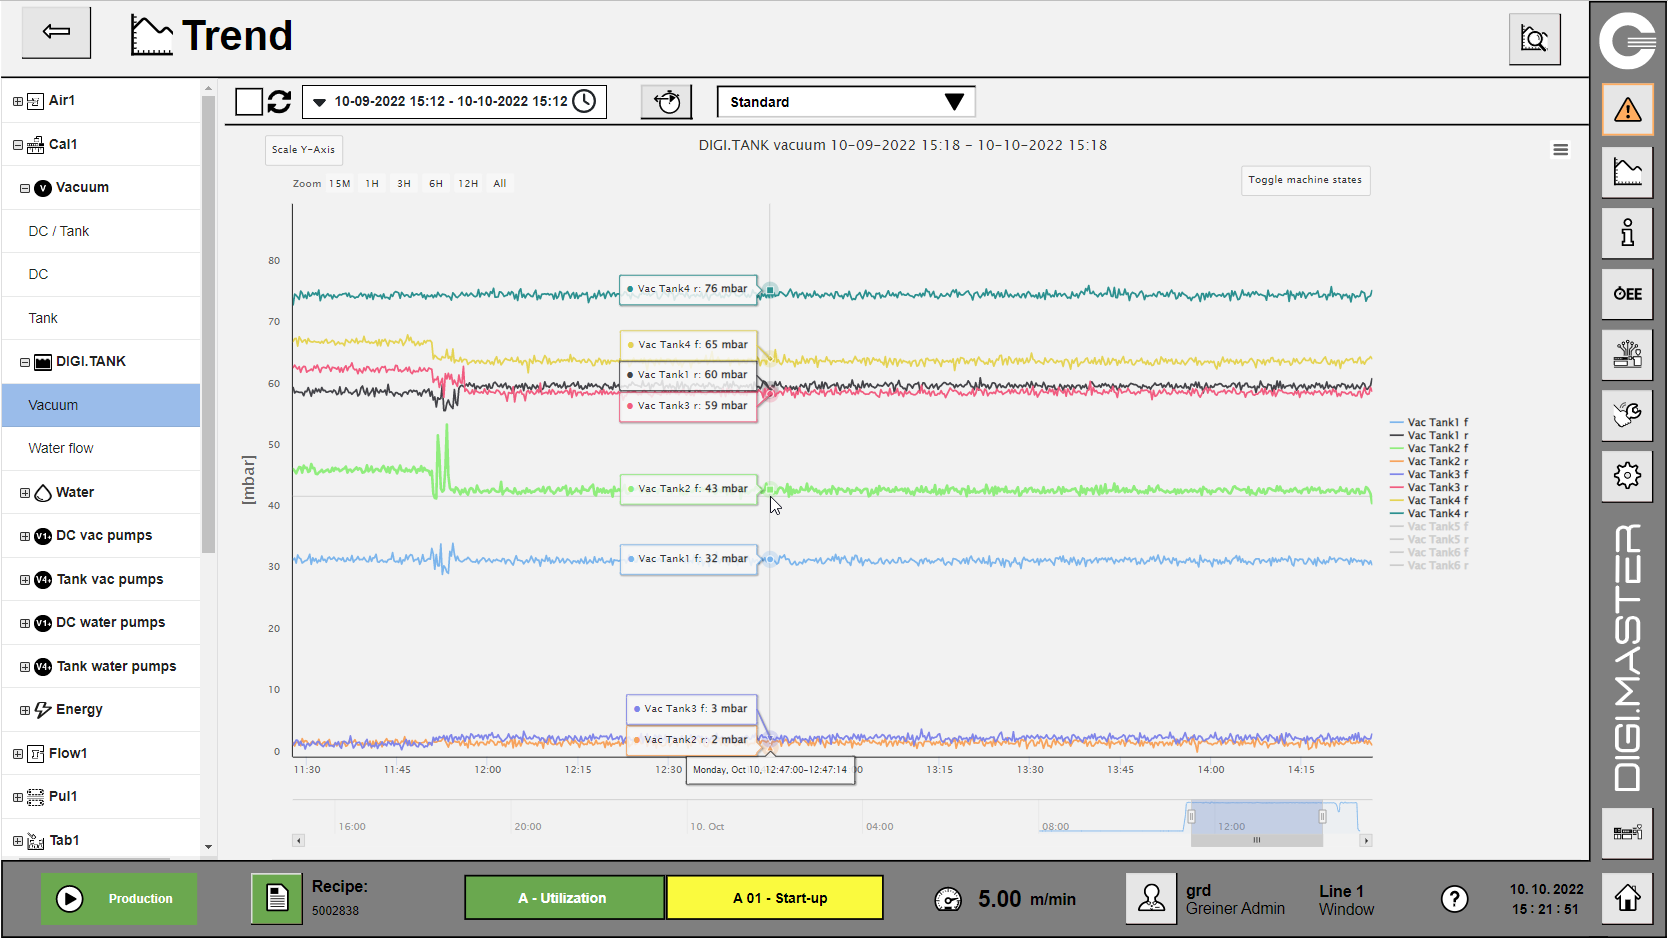Open the chart hamburger menu
The height and width of the screenshot is (938, 1668).
pos(1560,150)
